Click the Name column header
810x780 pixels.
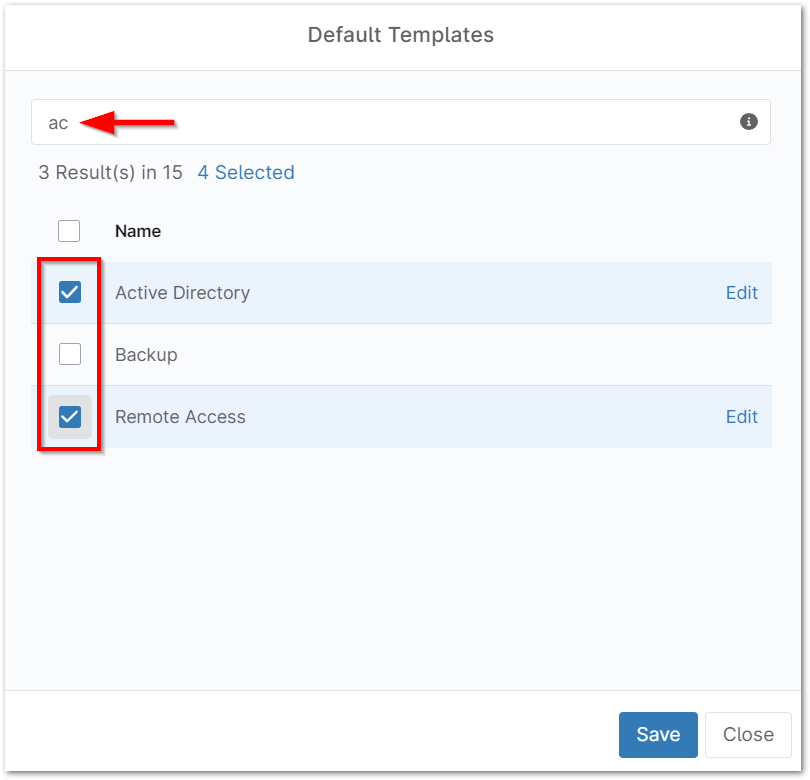tap(138, 231)
